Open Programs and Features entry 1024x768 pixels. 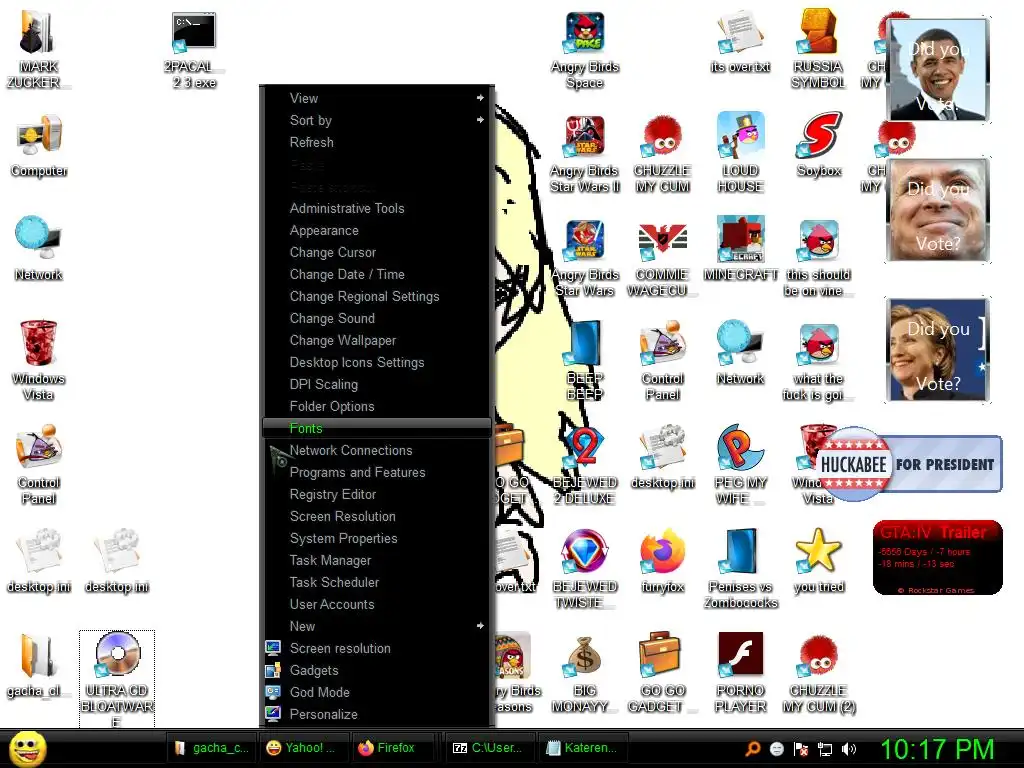point(377,472)
